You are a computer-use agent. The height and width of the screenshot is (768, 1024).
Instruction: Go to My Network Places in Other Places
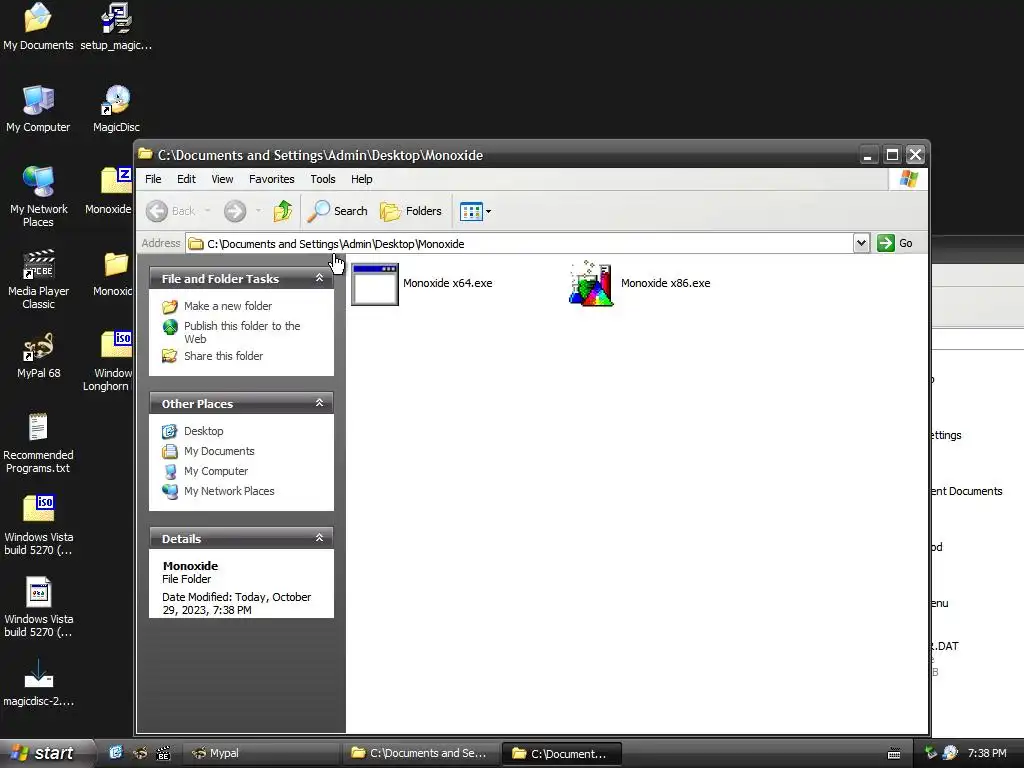click(229, 491)
